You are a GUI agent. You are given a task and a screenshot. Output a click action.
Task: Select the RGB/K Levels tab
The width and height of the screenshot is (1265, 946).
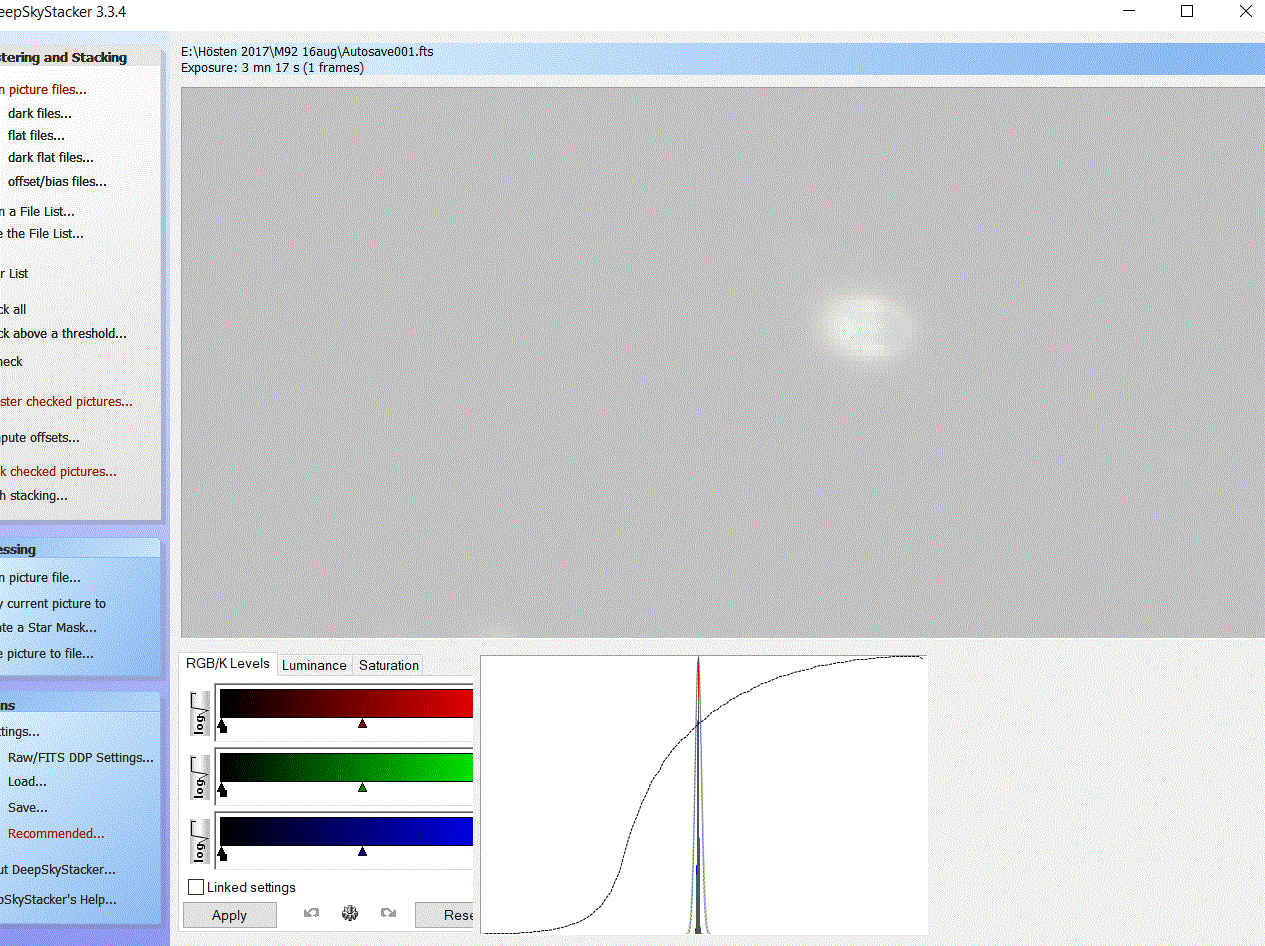[228, 664]
